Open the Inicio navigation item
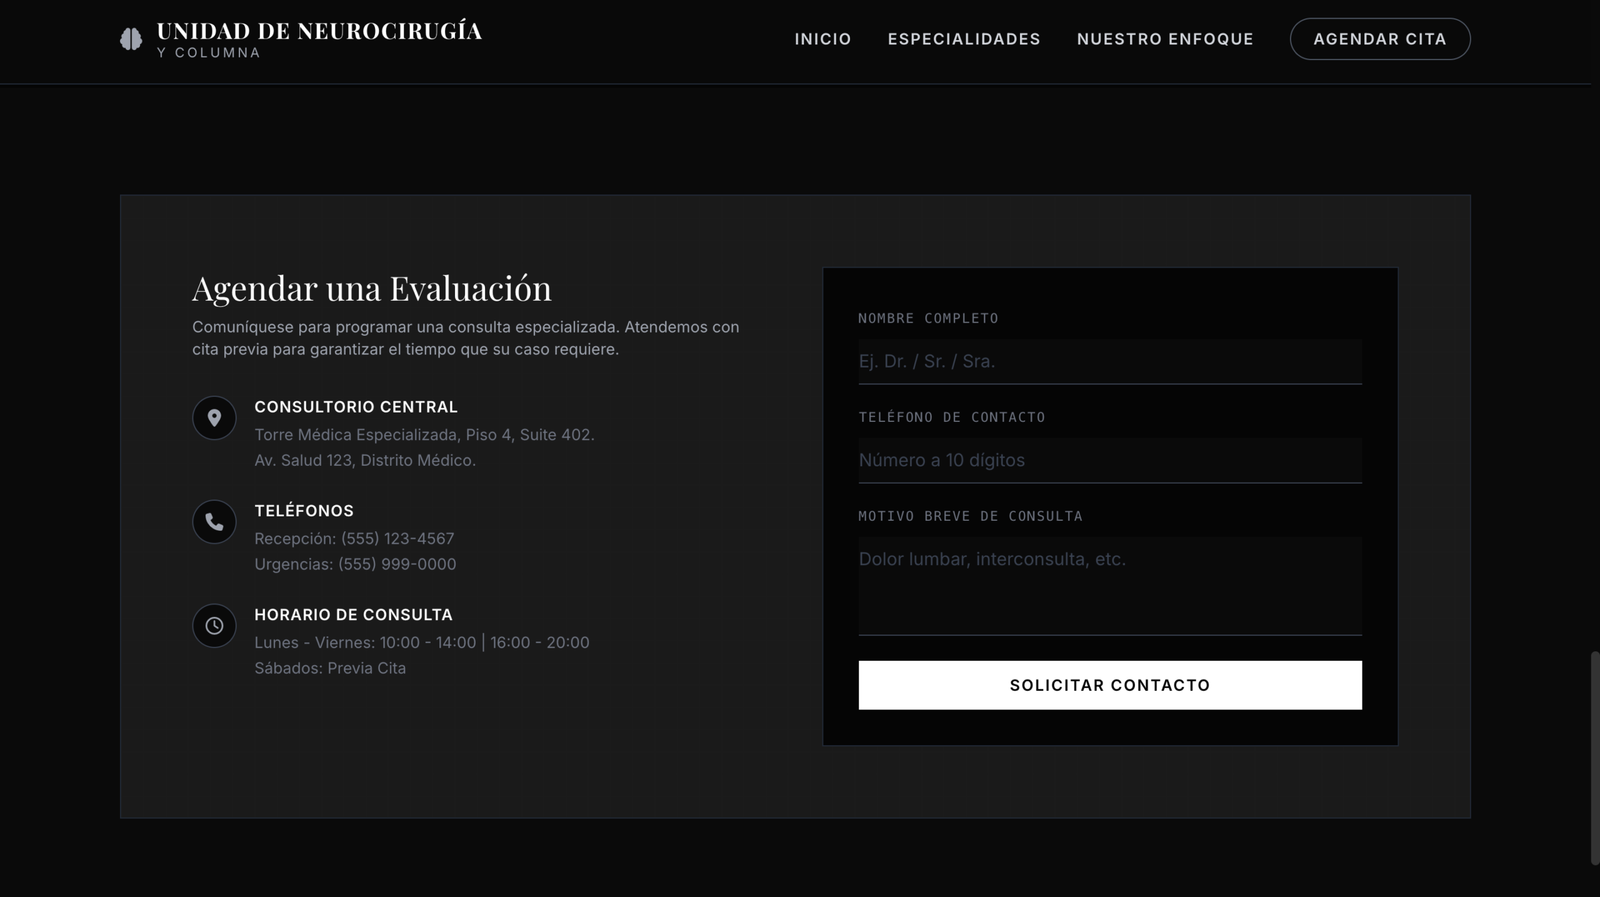1600x897 pixels. [823, 39]
